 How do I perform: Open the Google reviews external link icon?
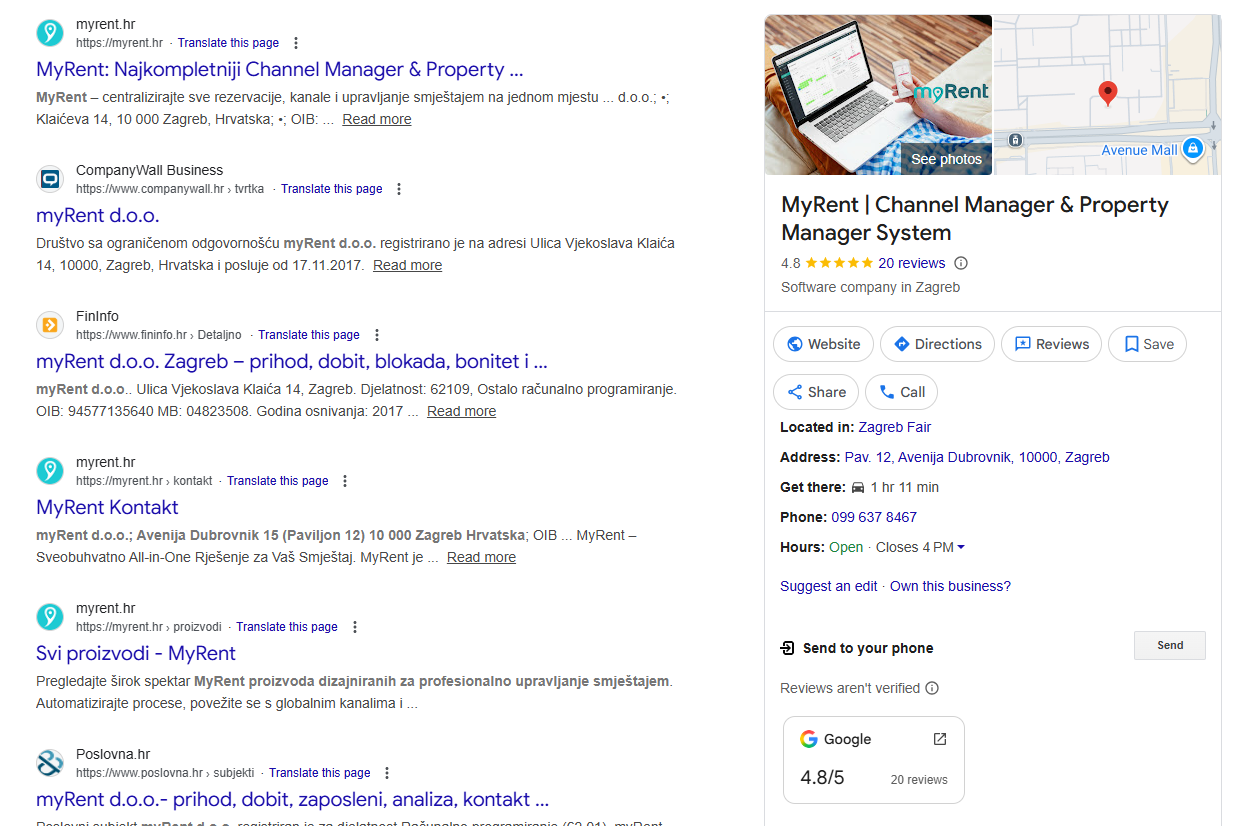(939, 739)
